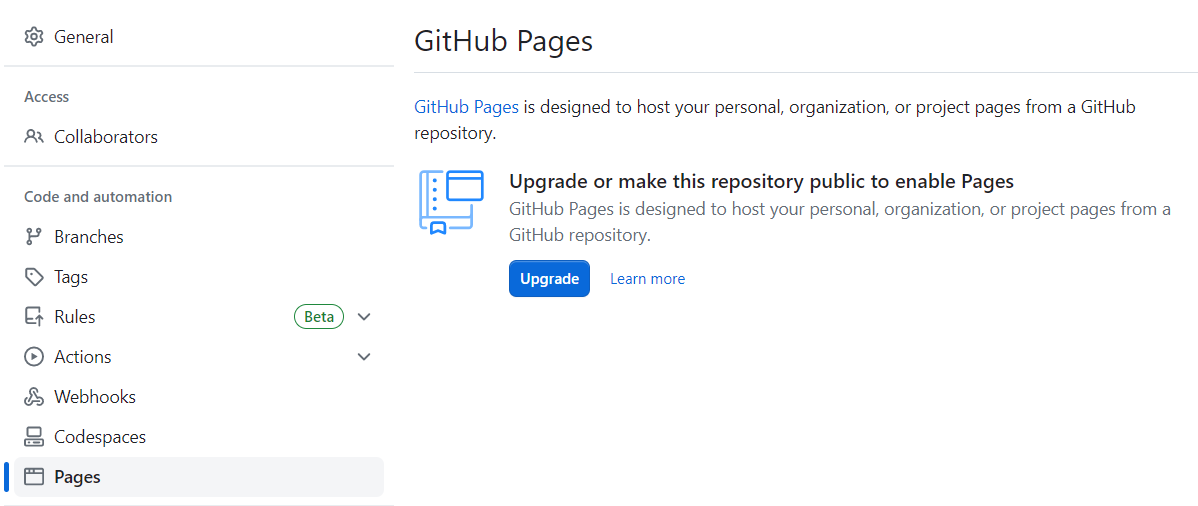Click the Collaborators people icon
The width and height of the screenshot is (1198, 506).
(x=34, y=137)
